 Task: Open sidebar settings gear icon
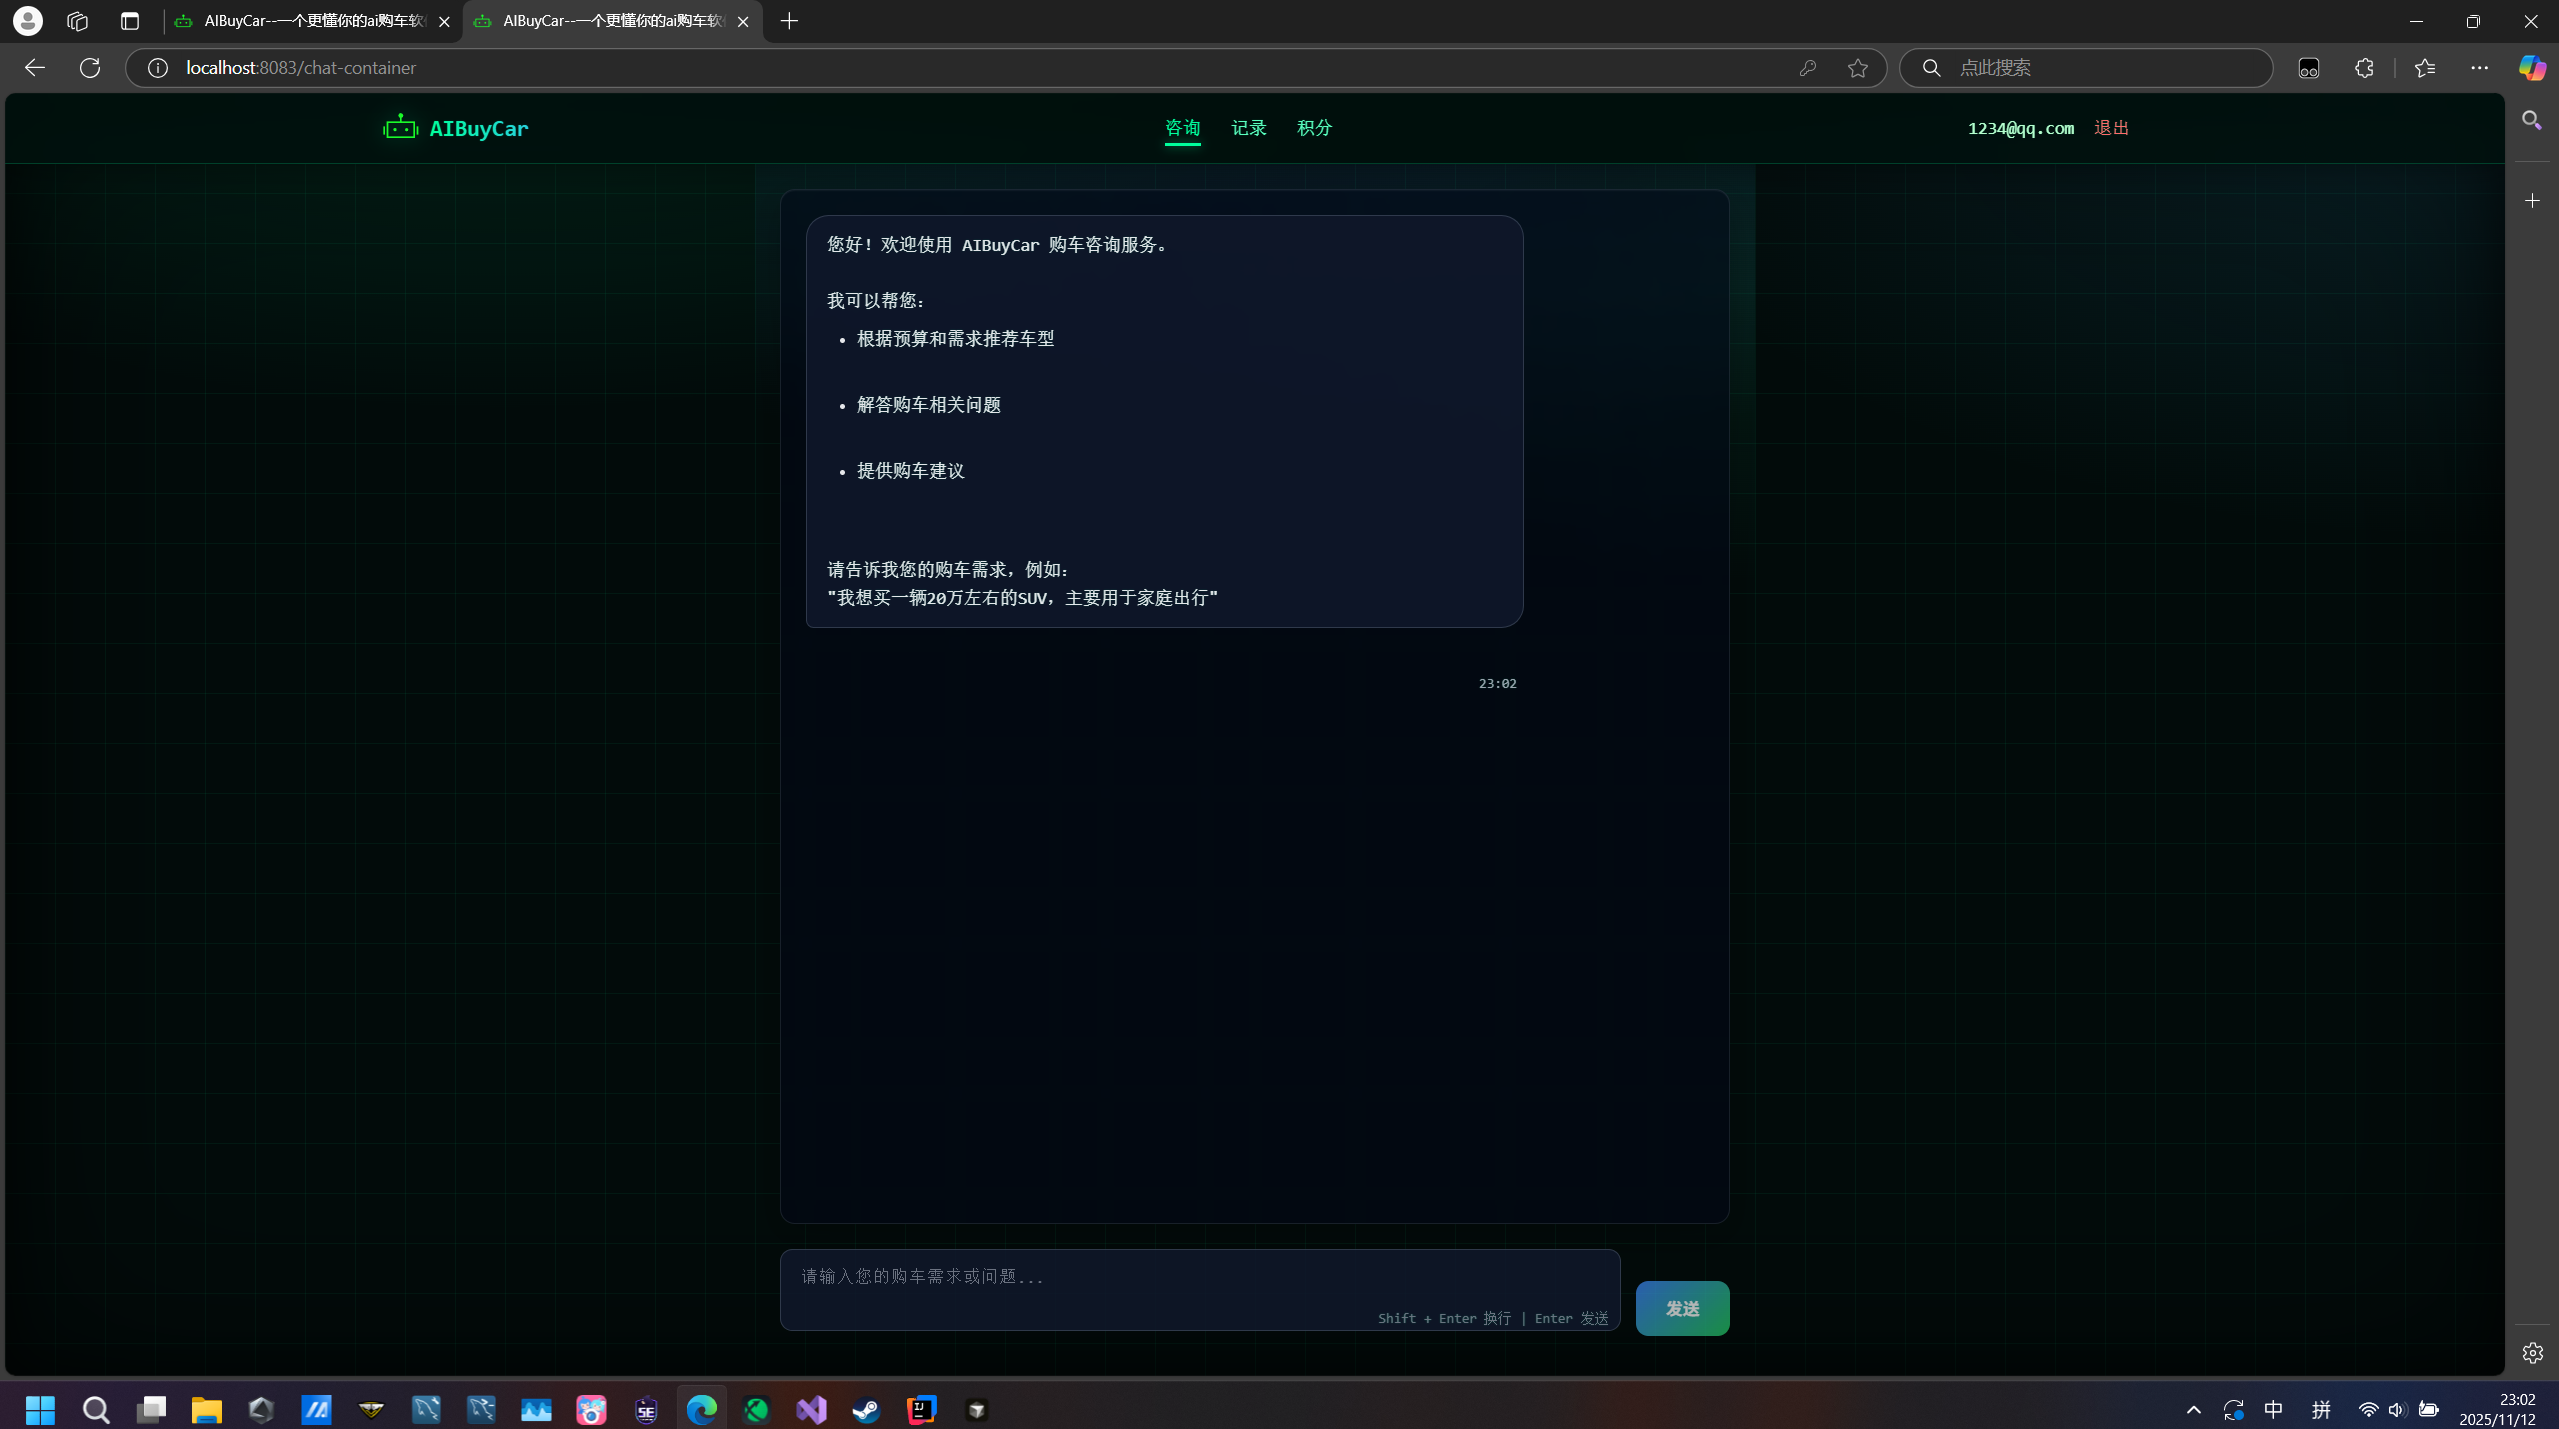[2532, 1353]
